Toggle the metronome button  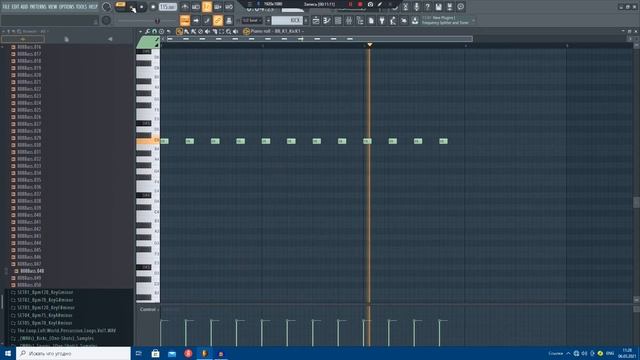[185, 7]
